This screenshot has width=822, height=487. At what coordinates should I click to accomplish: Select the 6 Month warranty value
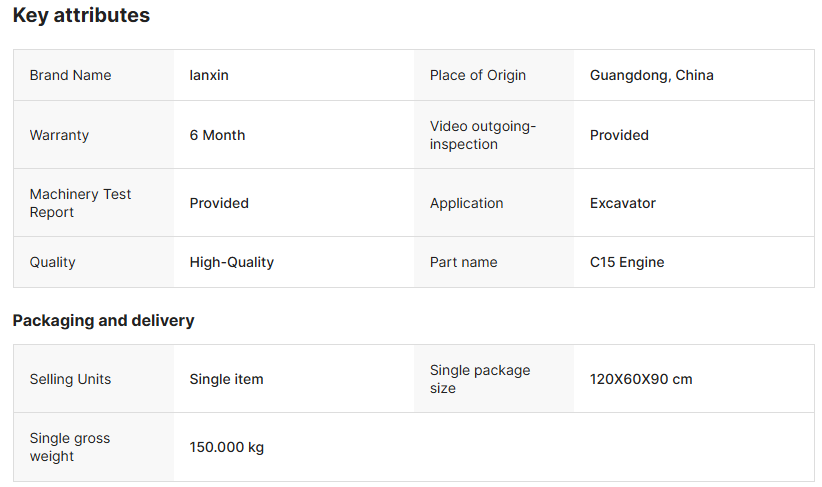point(217,135)
